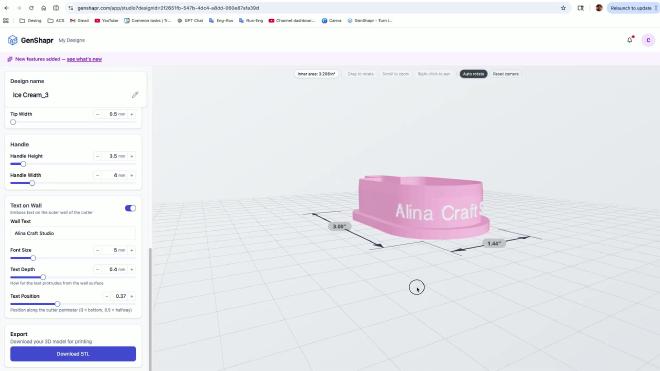Image resolution: width=660 pixels, height=371 pixels.
Task: Go back in browser
Action: tap(6, 8)
